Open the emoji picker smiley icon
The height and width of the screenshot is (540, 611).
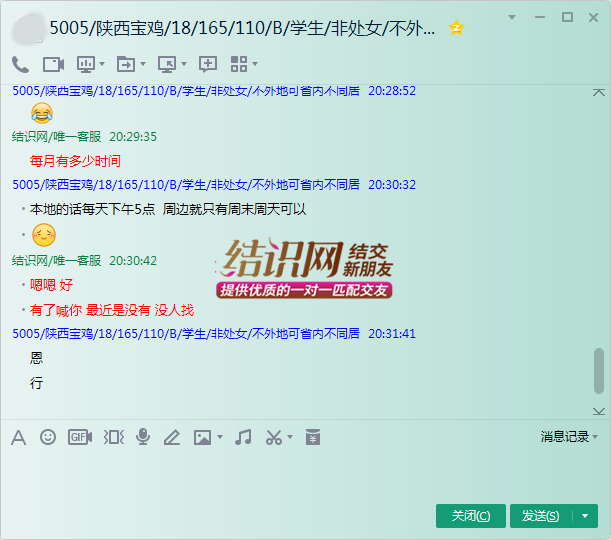pyautogui.click(x=48, y=437)
